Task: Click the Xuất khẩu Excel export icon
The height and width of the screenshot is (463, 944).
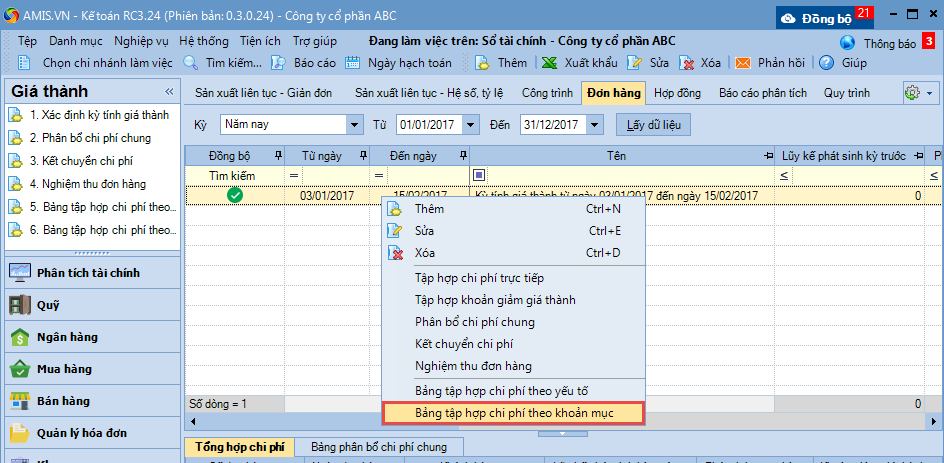Action: 549,62
